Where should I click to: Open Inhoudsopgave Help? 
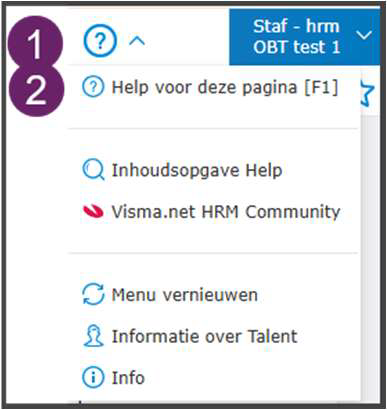tap(182, 170)
